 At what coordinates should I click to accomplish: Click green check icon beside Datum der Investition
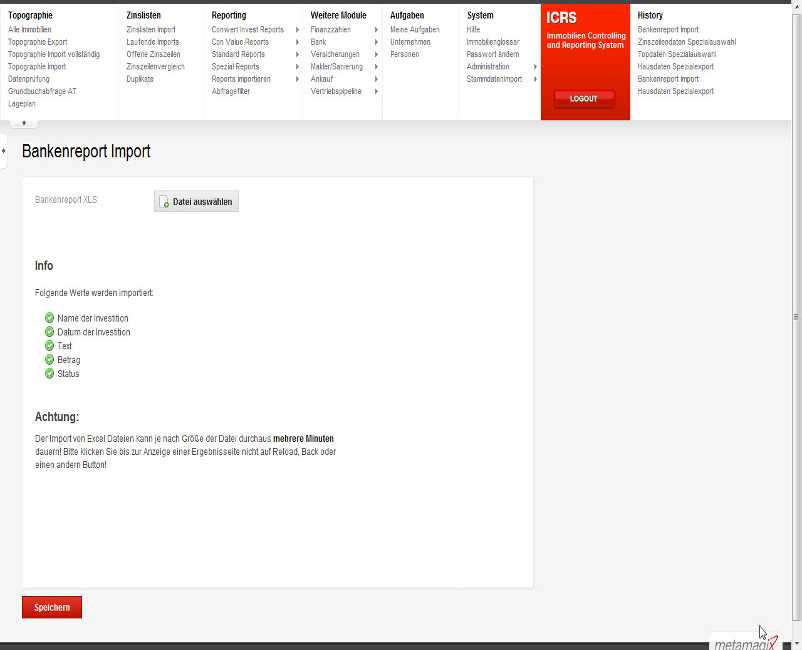point(50,331)
